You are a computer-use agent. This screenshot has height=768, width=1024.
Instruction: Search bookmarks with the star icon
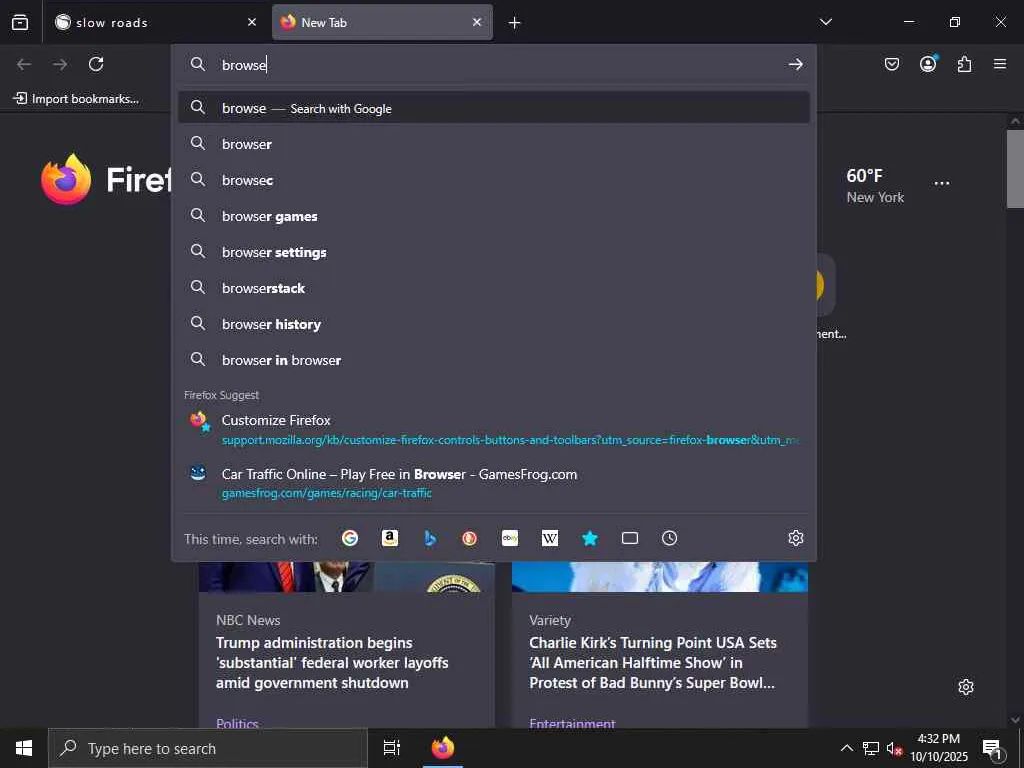[590, 538]
